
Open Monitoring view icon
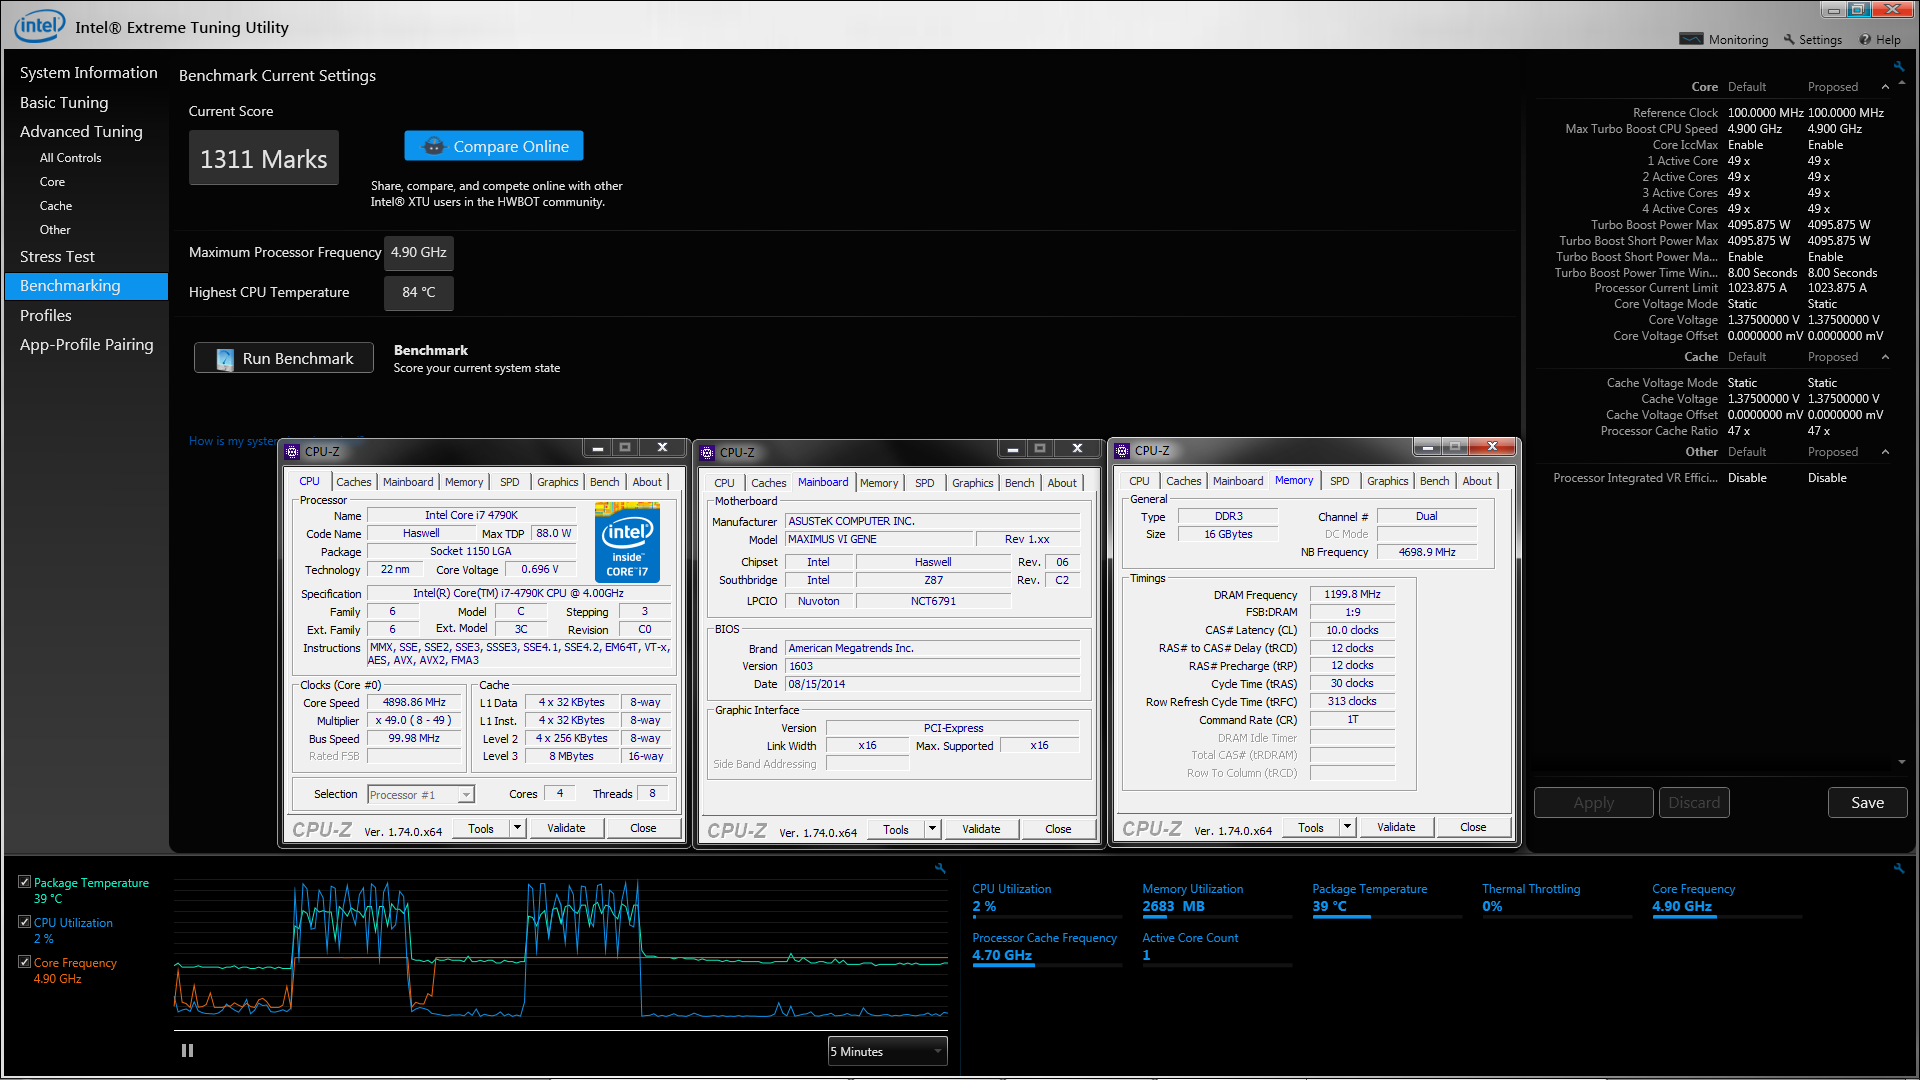pos(1691,40)
